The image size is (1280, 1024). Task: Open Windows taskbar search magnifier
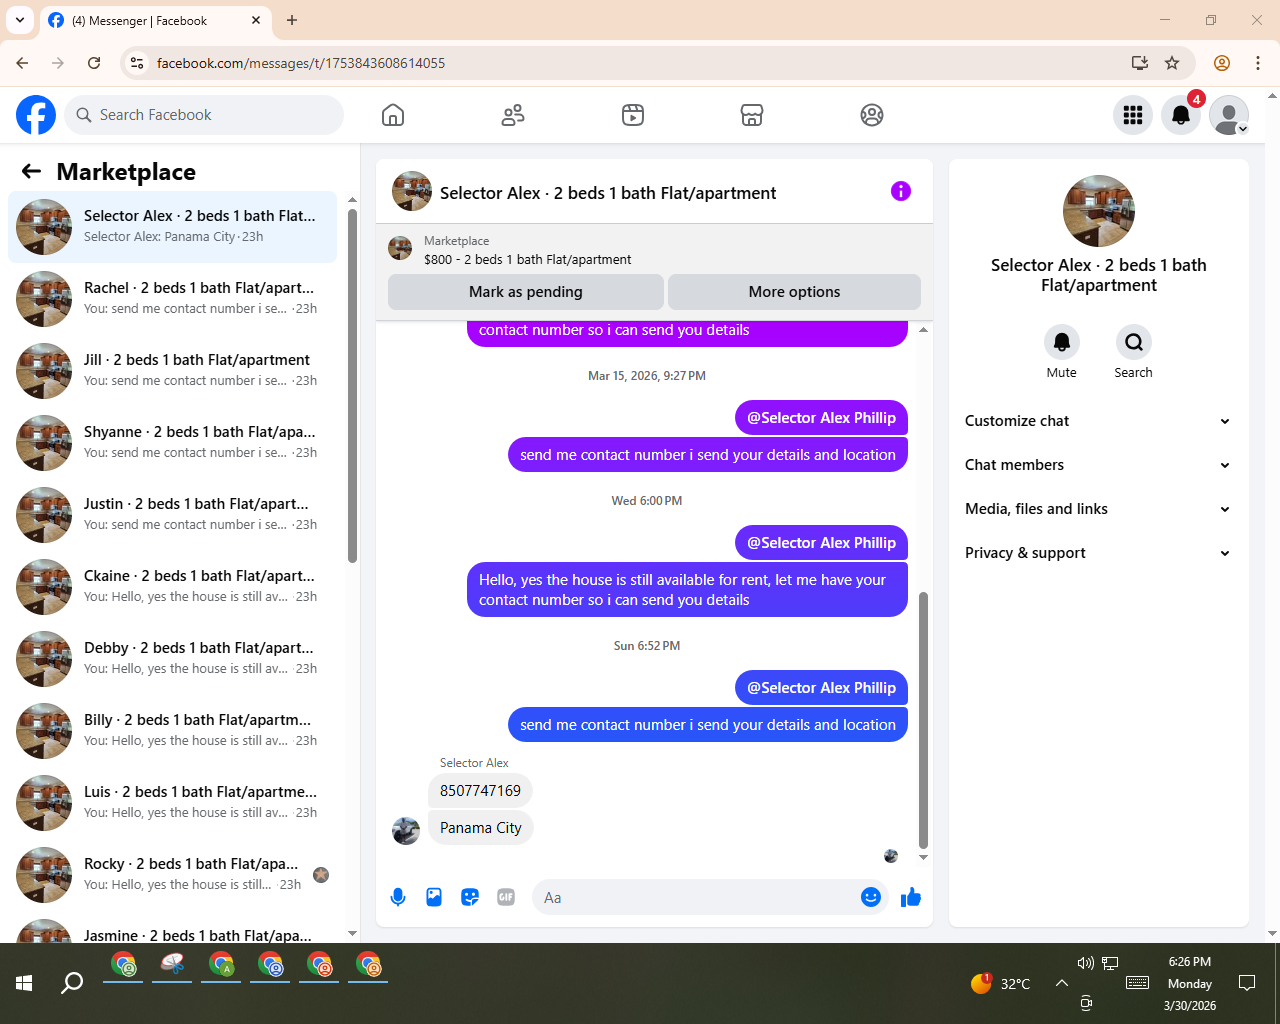(x=72, y=983)
